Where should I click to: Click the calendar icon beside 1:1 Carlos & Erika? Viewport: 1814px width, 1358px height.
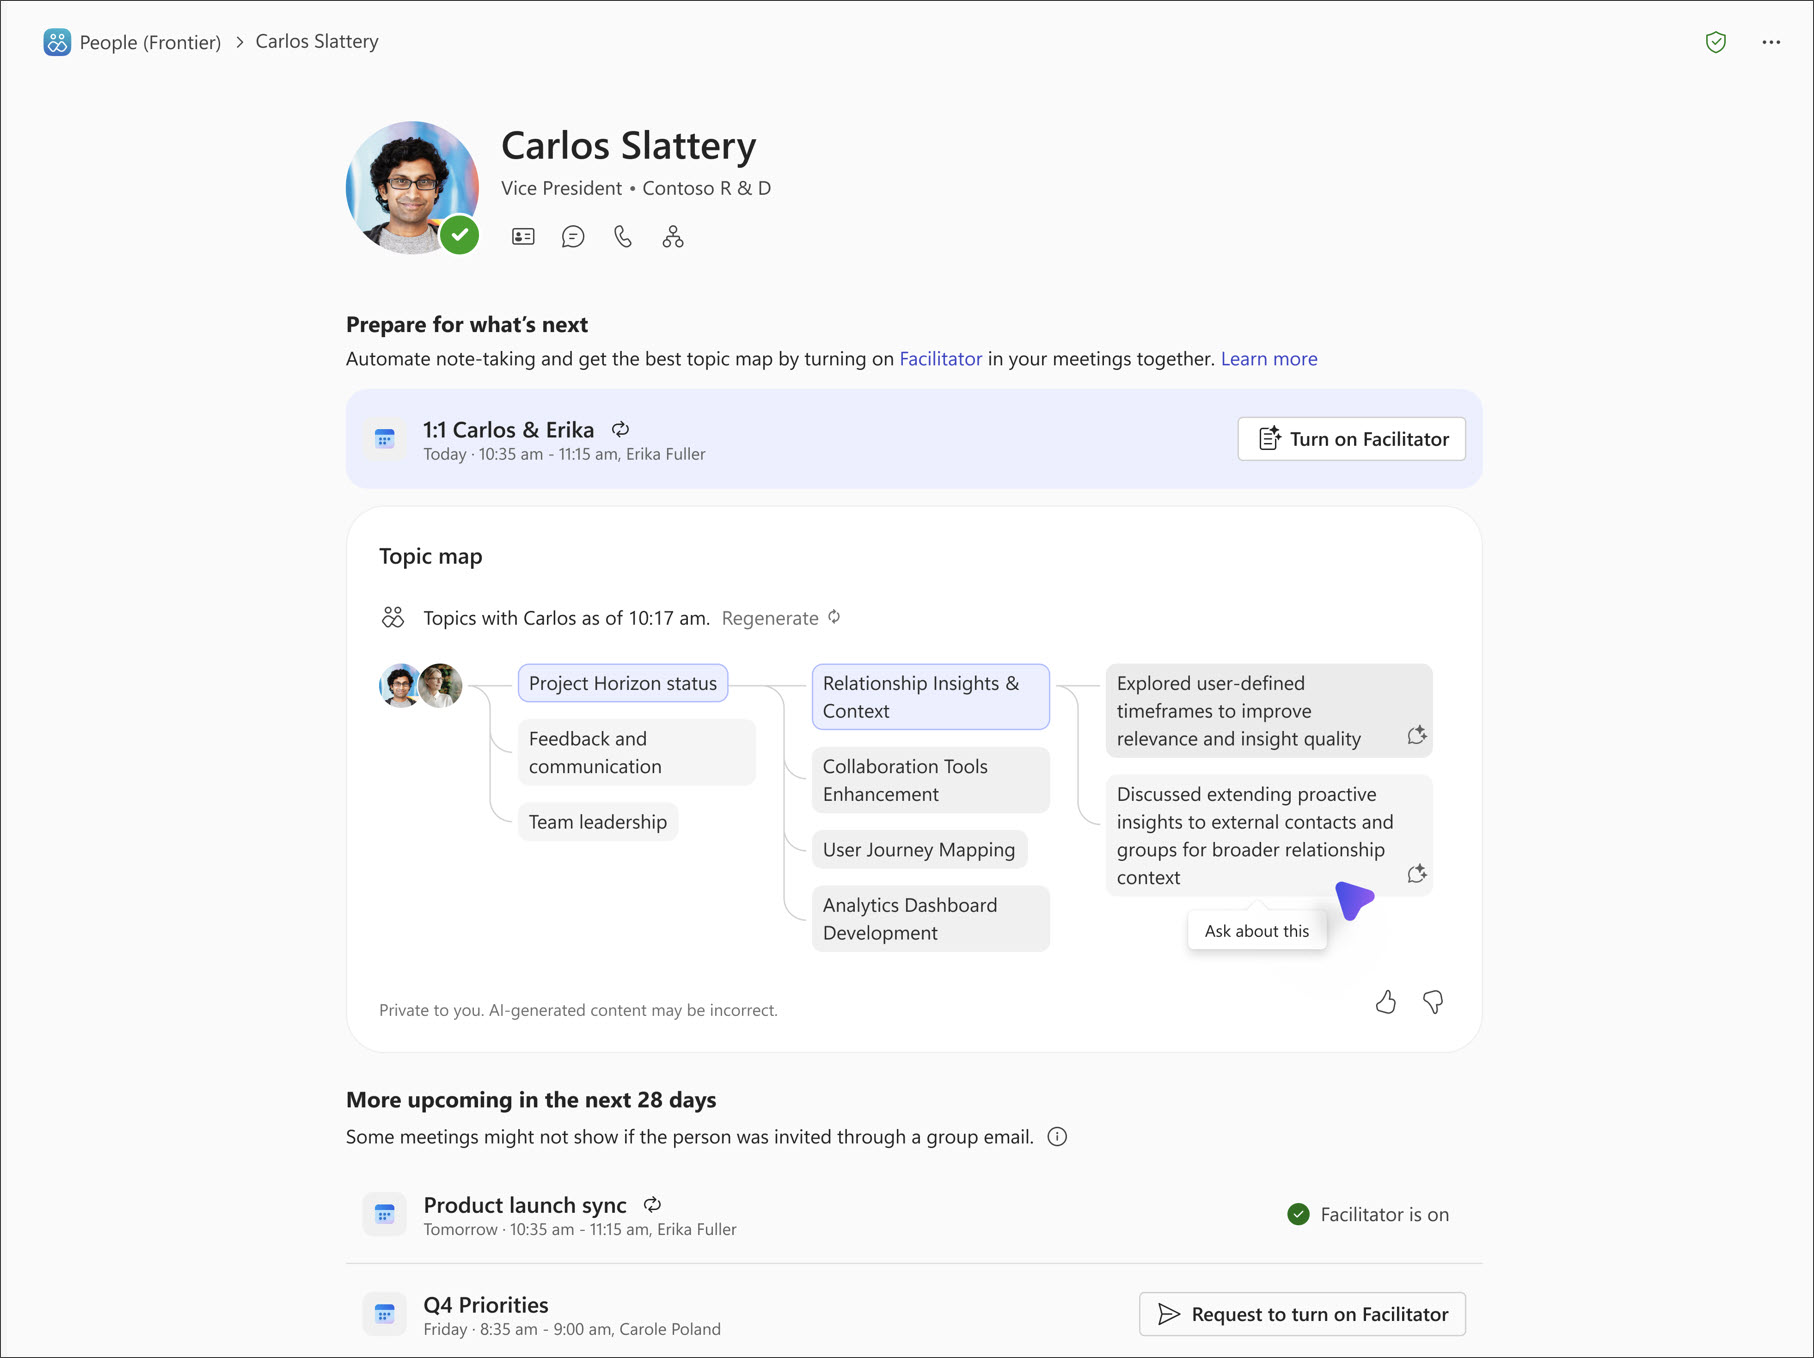[384, 438]
